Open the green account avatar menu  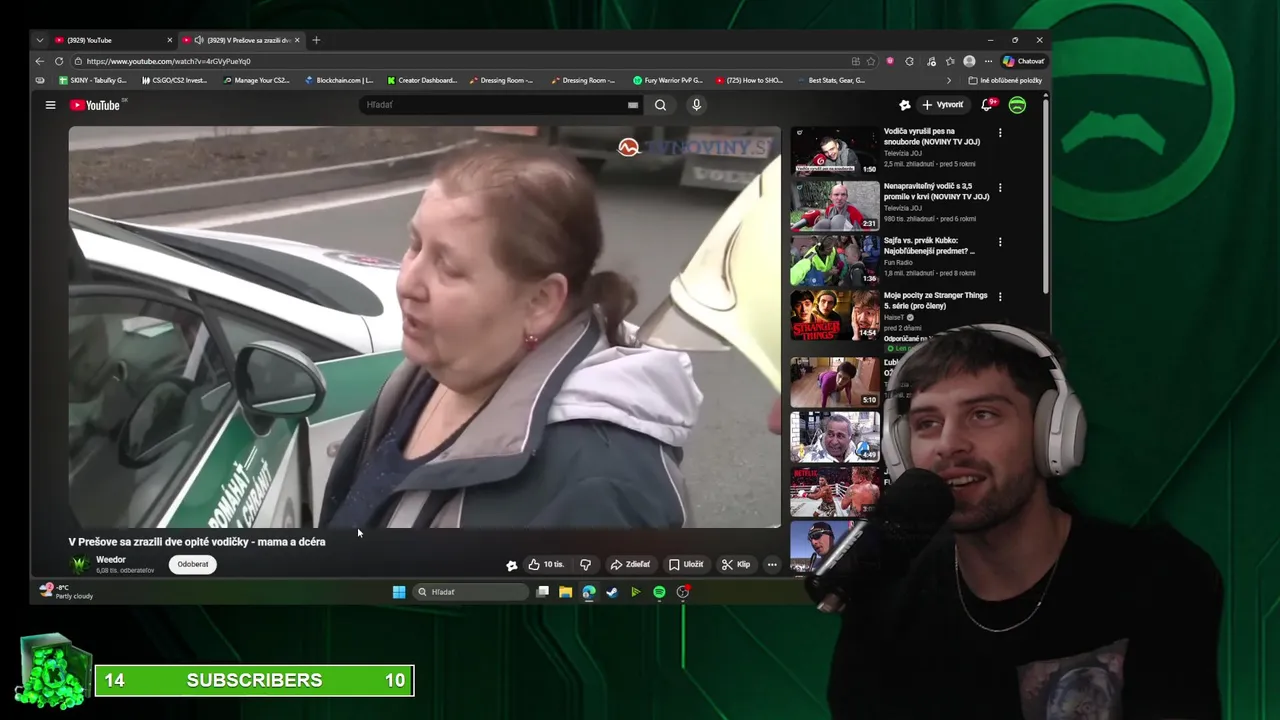tap(1017, 105)
